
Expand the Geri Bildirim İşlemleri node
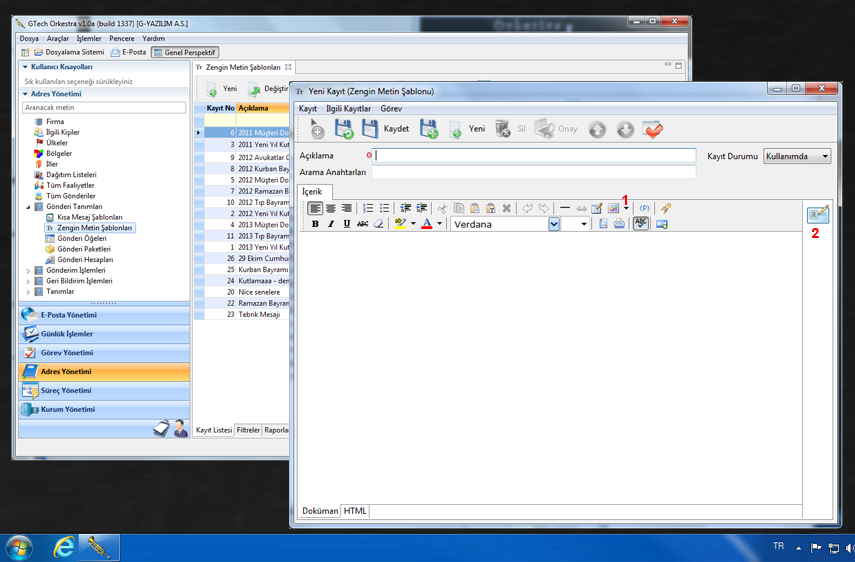tap(28, 281)
